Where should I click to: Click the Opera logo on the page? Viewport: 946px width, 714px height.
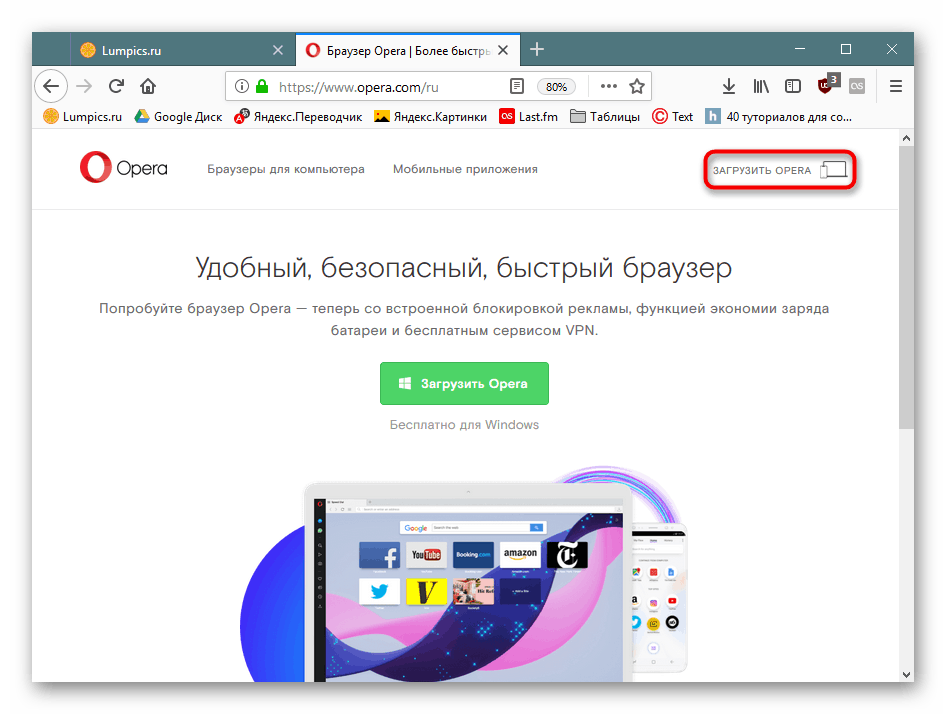click(x=124, y=168)
